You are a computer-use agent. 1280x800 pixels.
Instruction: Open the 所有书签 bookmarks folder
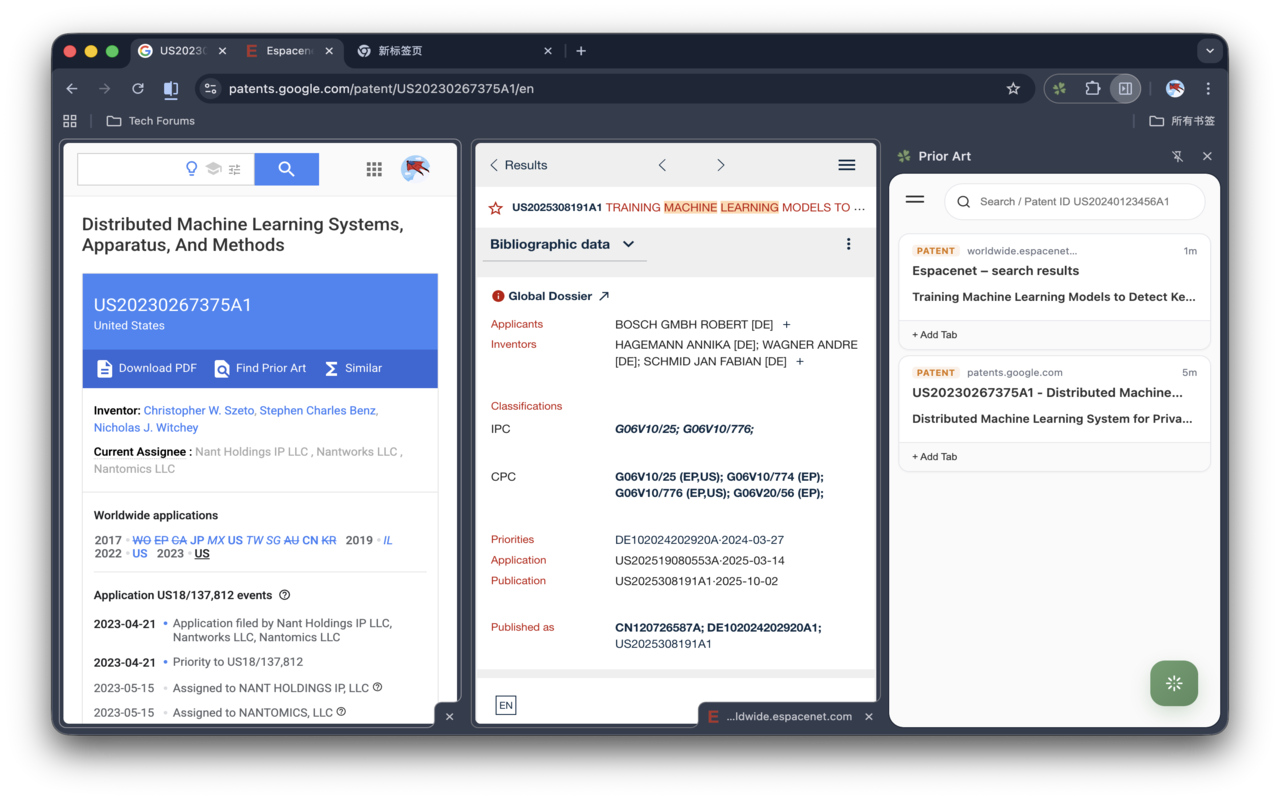pyautogui.click(x=1182, y=121)
